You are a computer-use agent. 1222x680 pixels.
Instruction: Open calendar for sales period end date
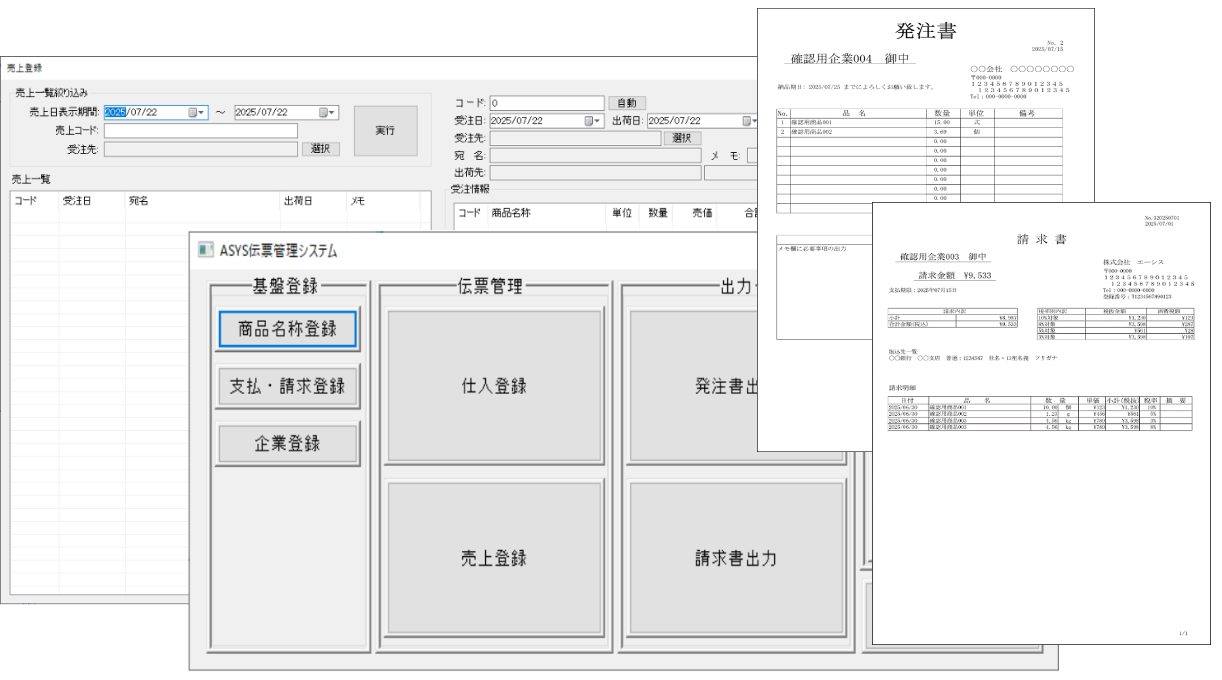(327, 113)
